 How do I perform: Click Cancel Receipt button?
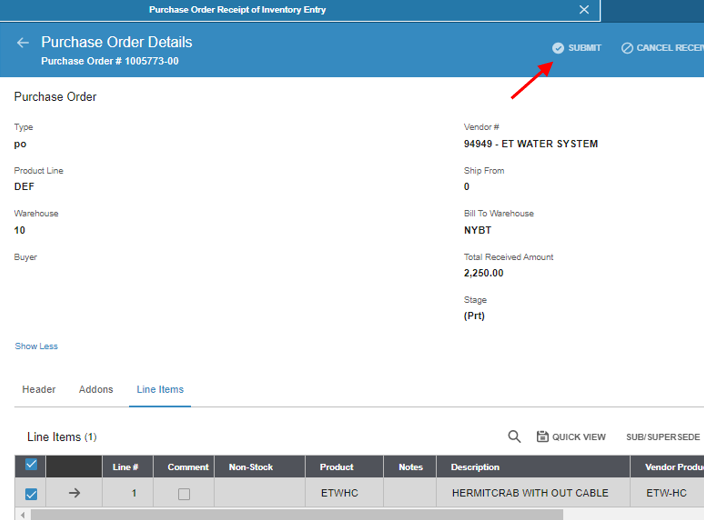coord(662,48)
